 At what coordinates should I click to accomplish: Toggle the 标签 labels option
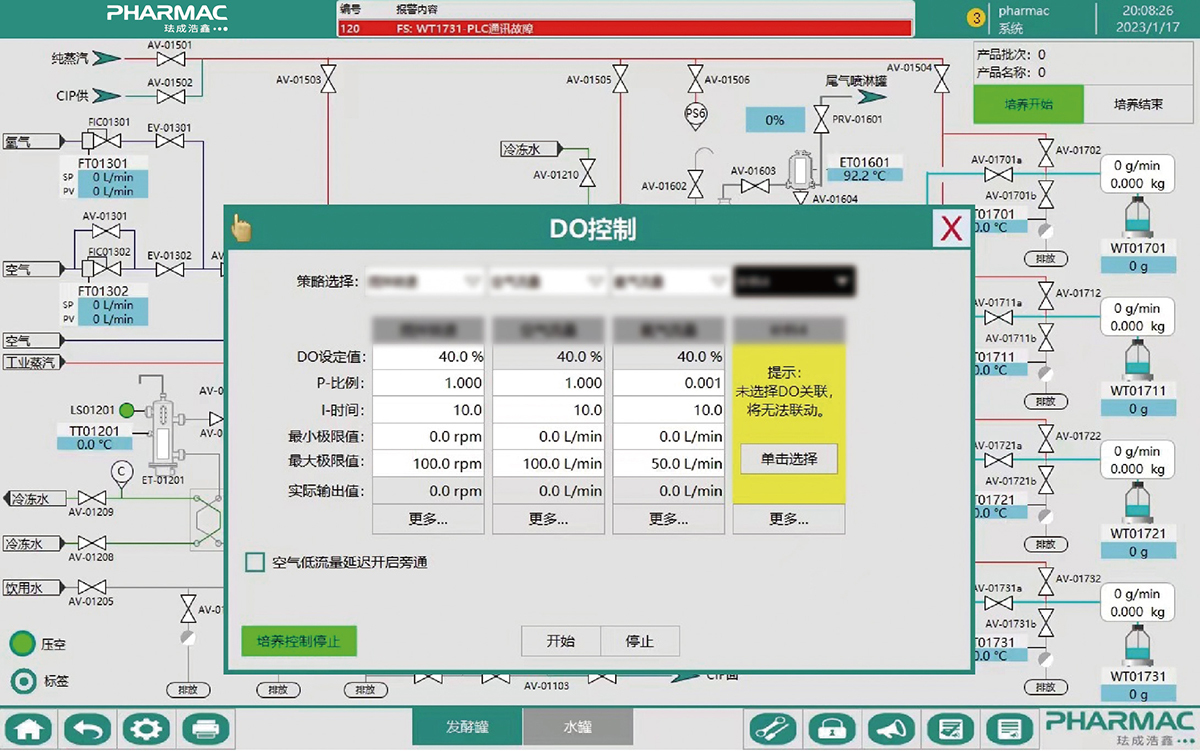coord(22,682)
